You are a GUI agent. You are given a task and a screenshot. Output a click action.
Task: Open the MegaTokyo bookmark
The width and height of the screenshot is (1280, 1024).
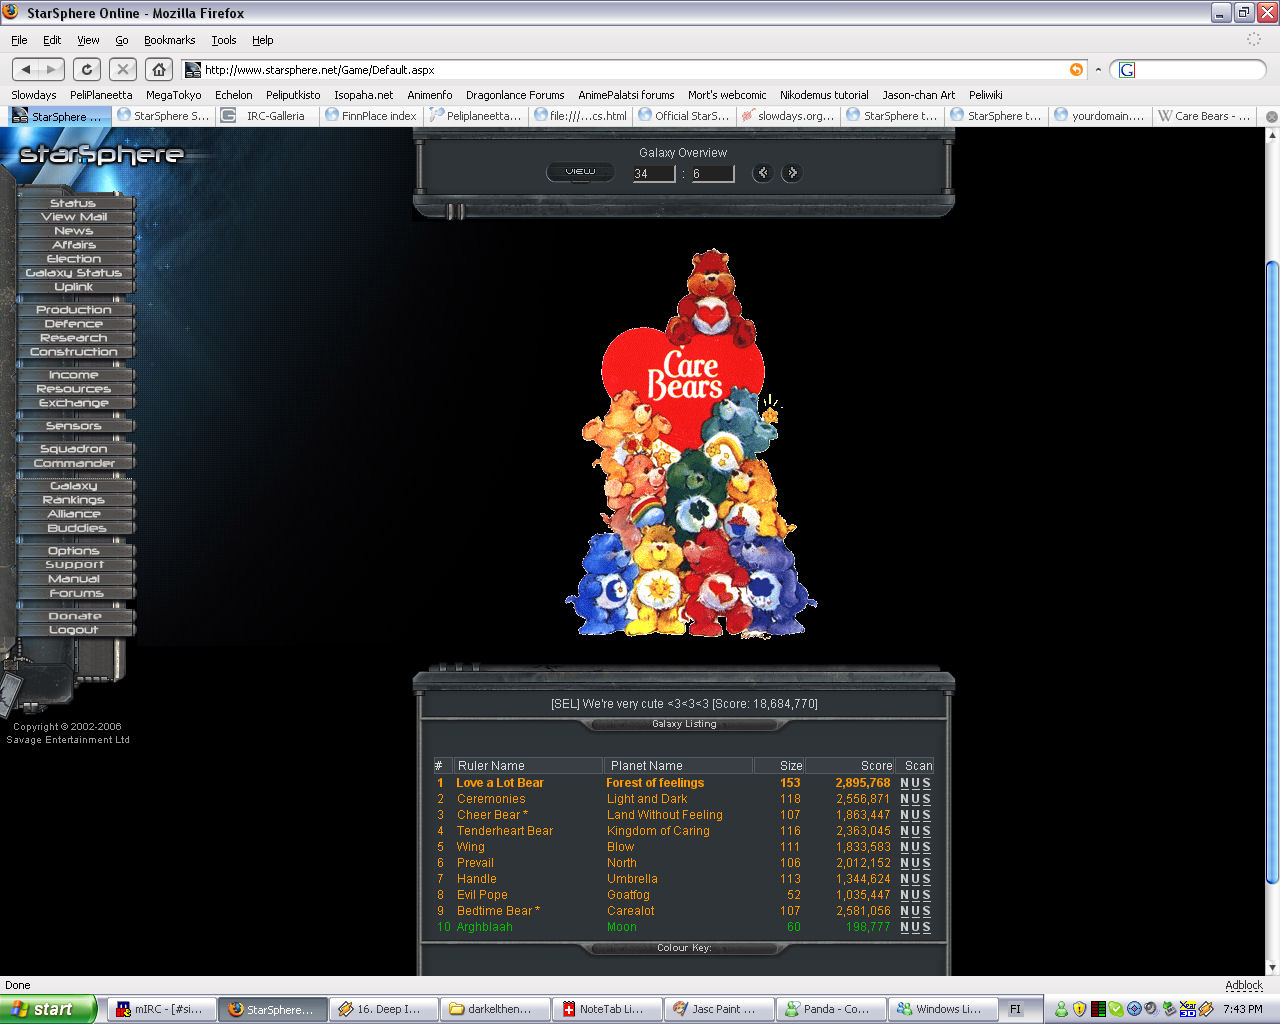click(x=173, y=95)
